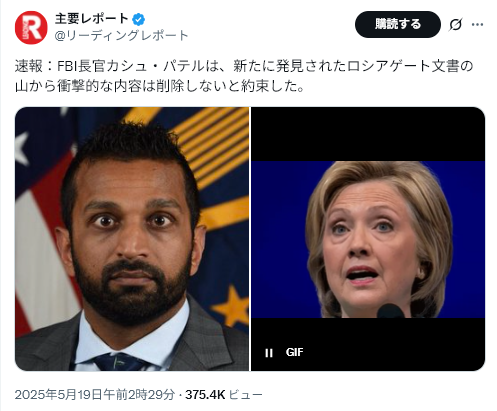Screen dimensions: 497x411
Task: Open the three-dot more options menu
Action: 477,24
